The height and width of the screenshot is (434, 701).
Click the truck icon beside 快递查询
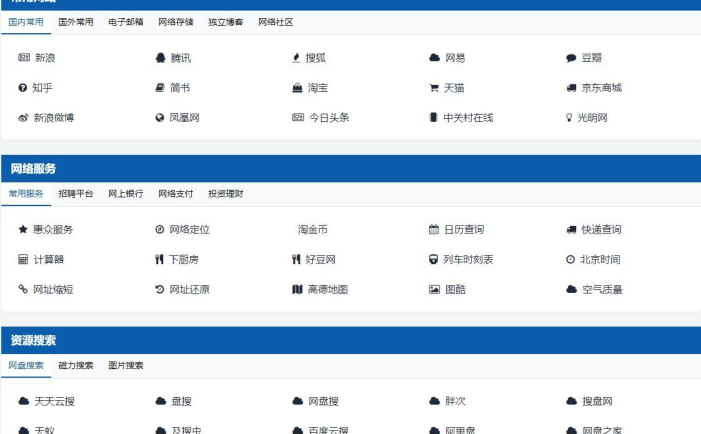pyautogui.click(x=571, y=230)
